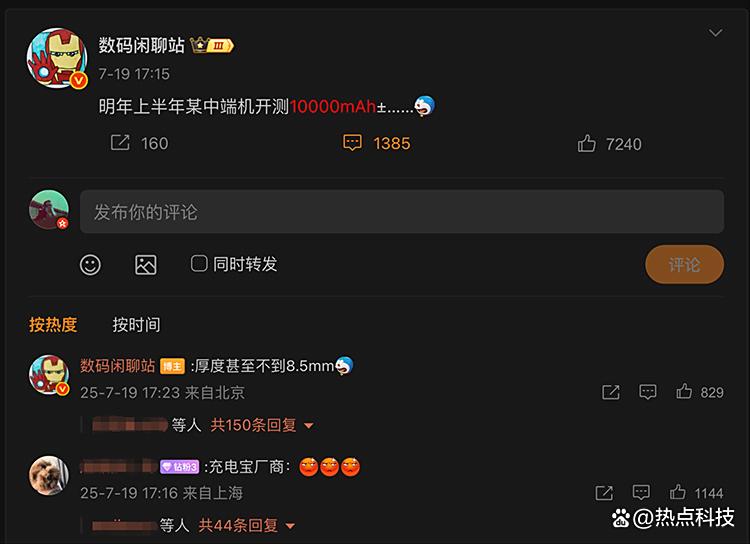
Task: Enable the 同时转发 checkbox
Action: coord(199,263)
